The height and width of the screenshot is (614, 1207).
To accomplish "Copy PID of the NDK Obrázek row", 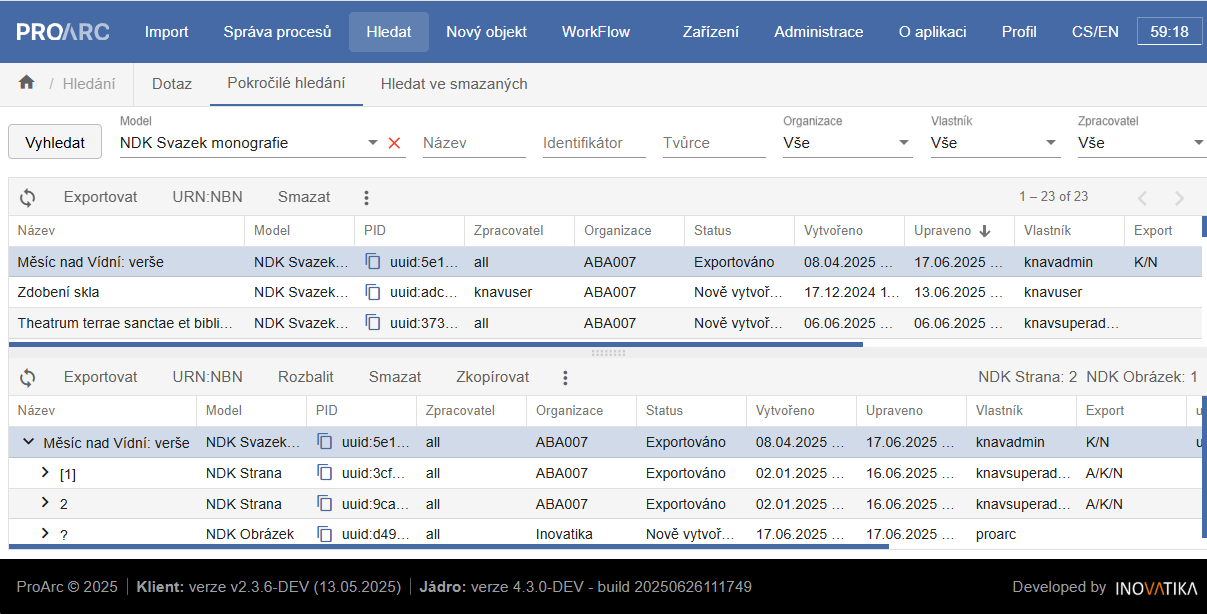I will point(325,534).
